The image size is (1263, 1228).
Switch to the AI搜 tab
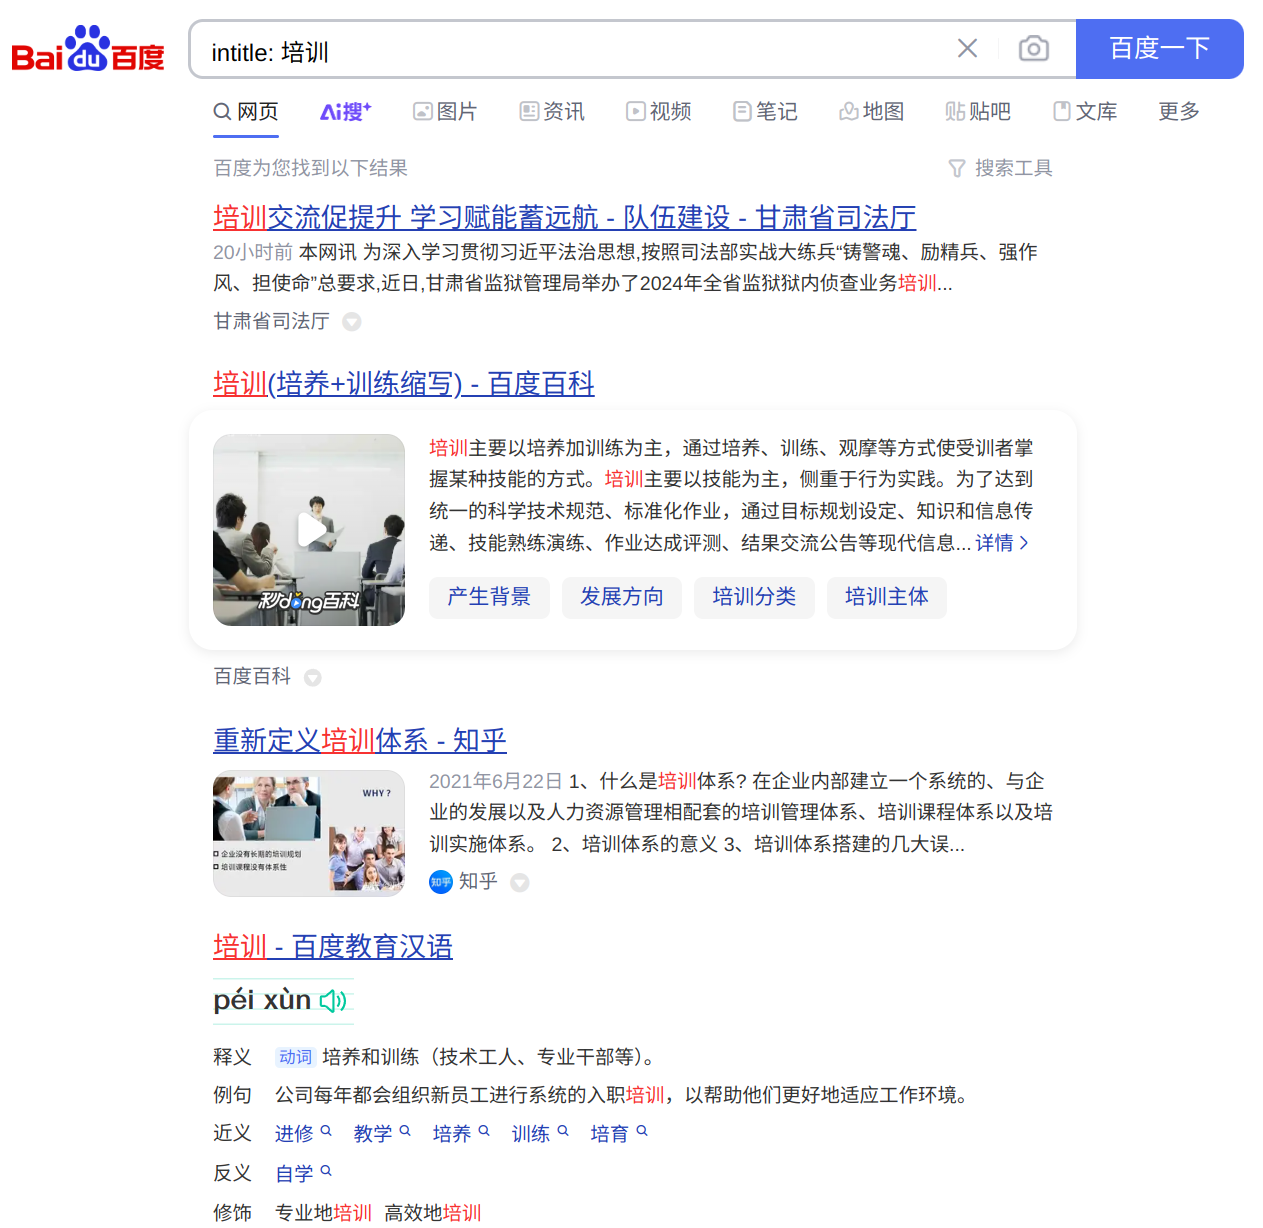[346, 111]
